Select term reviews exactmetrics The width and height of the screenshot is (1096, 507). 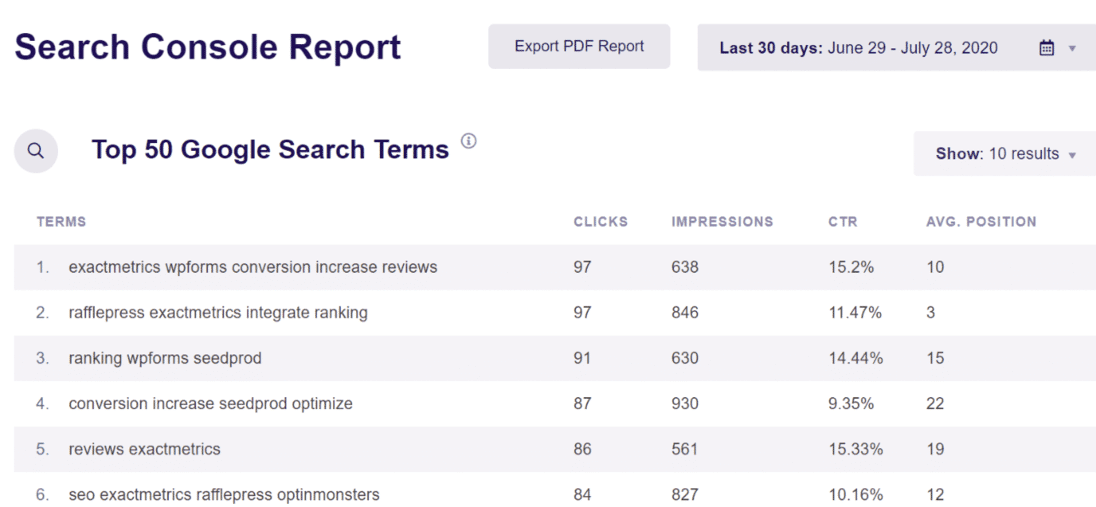coord(145,449)
